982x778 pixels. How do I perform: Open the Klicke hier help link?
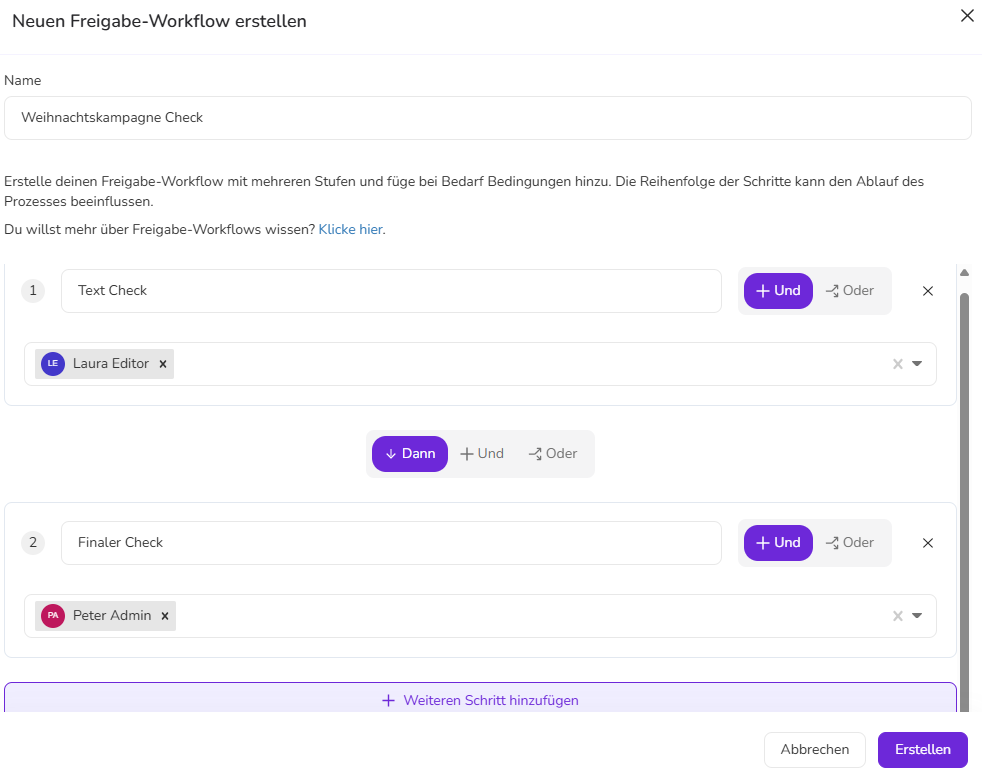[x=350, y=229]
